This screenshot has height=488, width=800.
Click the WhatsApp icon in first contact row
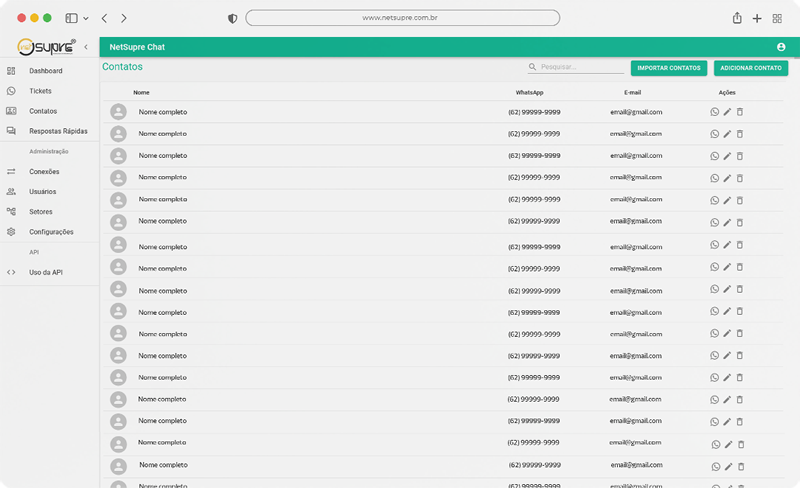pyautogui.click(x=714, y=112)
